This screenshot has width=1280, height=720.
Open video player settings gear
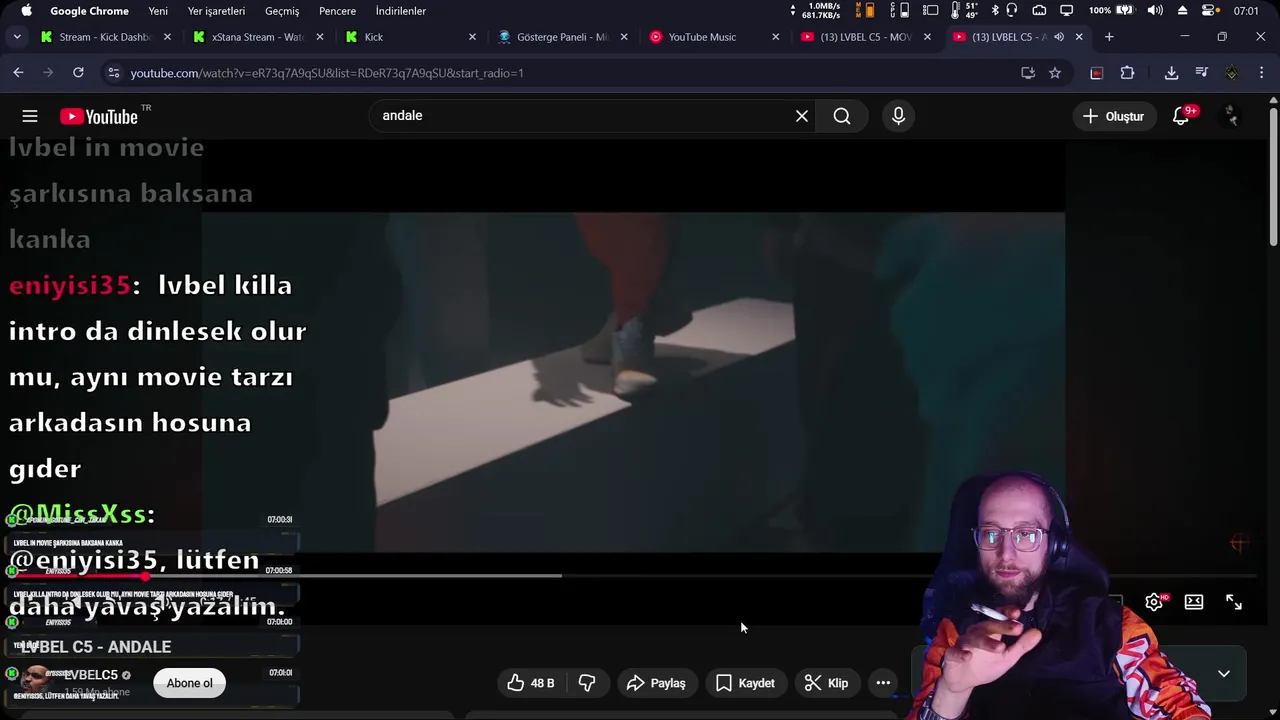coord(1154,602)
